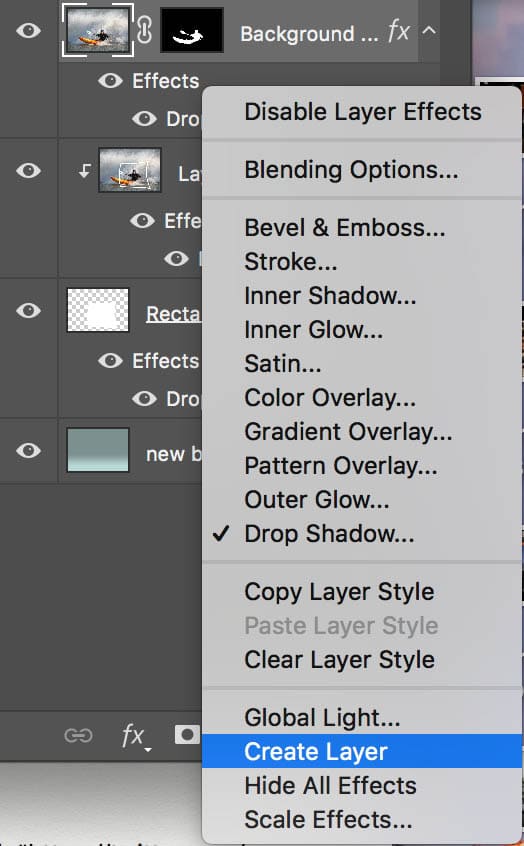524x846 pixels.
Task: Select the black layer mask thumbnail
Action: (192, 30)
